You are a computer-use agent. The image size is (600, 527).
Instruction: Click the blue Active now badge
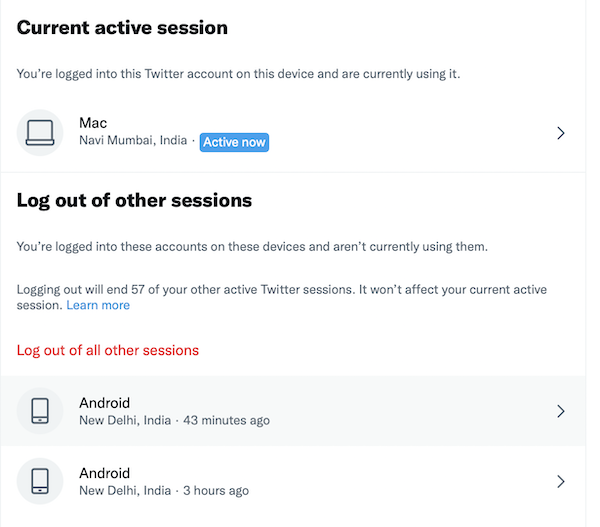pos(234,142)
